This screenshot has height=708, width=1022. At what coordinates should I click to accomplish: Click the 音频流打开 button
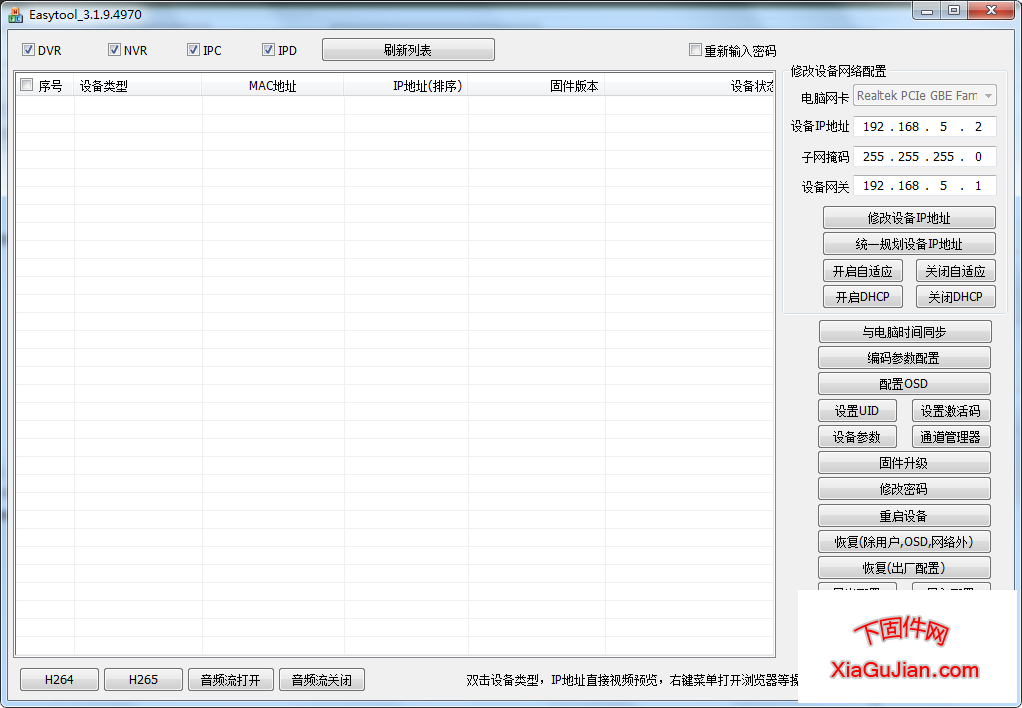(x=231, y=679)
